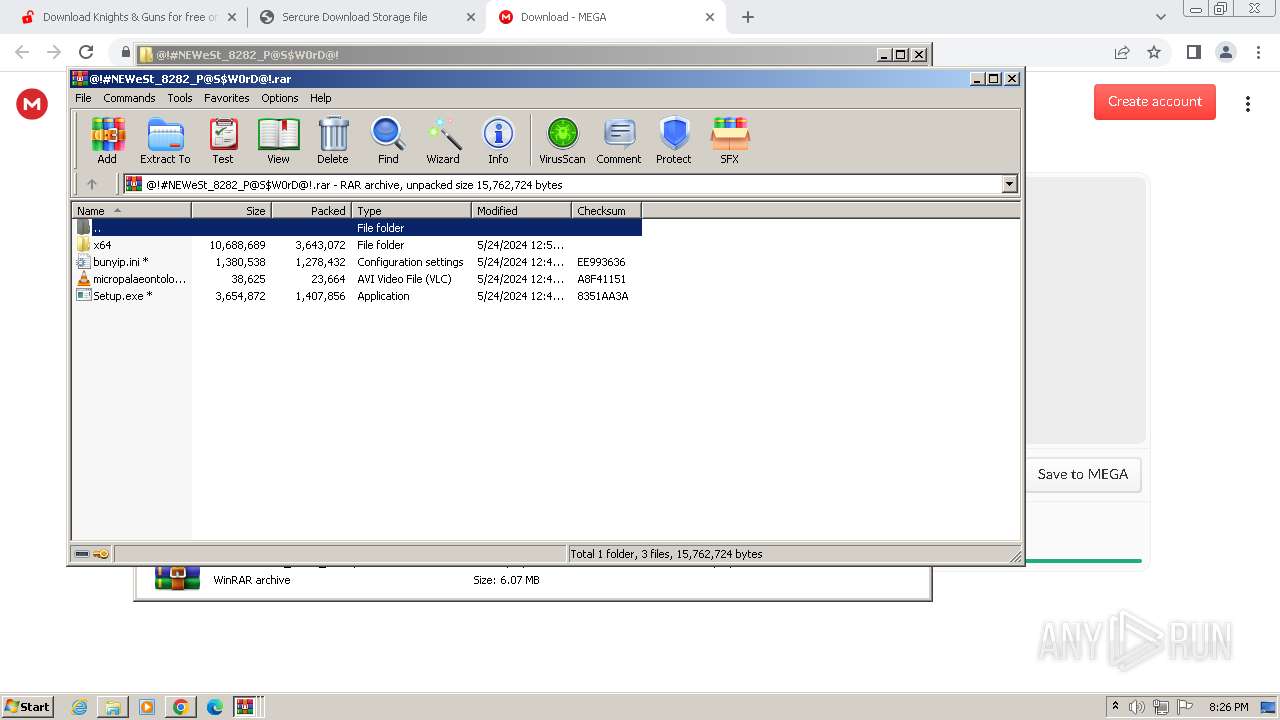This screenshot has width=1280, height=720.
Task: Click checksum 8351AA3A for Setup.exe
Action: [x=603, y=296]
